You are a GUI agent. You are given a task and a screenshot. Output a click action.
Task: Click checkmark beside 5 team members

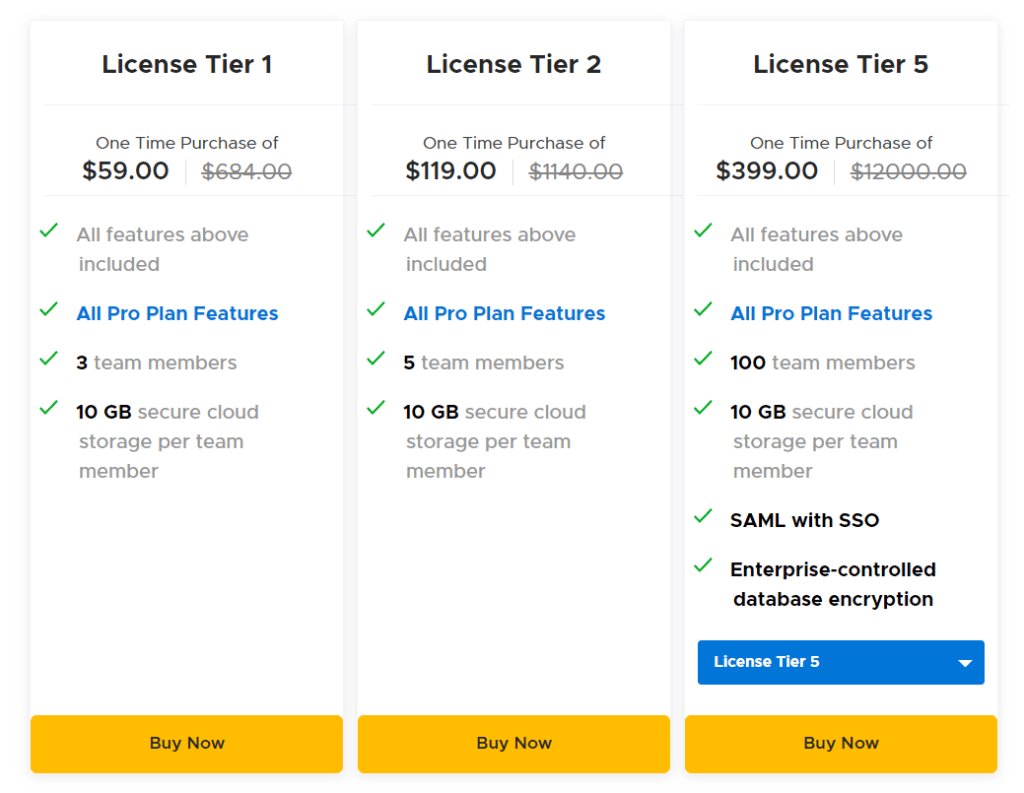tap(375, 358)
